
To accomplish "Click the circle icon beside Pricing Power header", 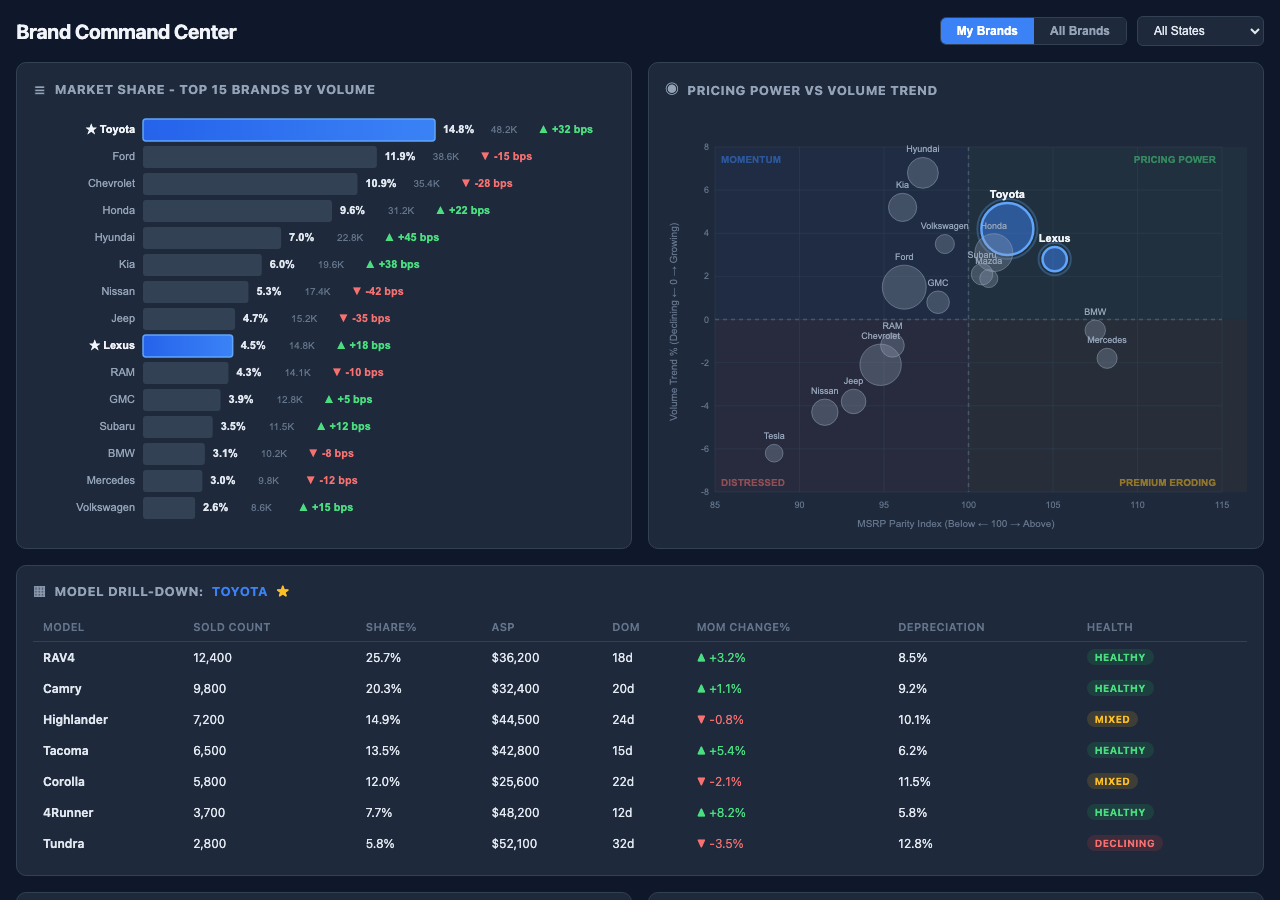I will (x=671, y=89).
